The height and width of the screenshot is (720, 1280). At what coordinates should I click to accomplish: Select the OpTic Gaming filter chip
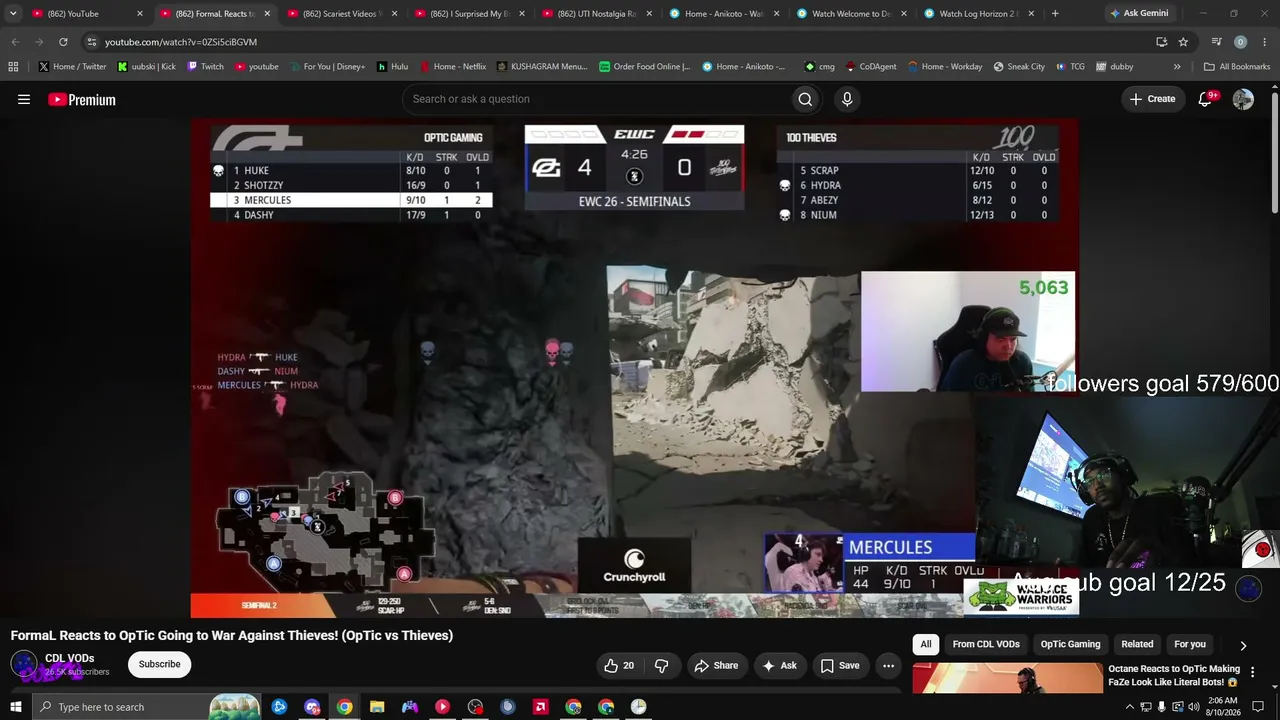tap(1070, 645)
